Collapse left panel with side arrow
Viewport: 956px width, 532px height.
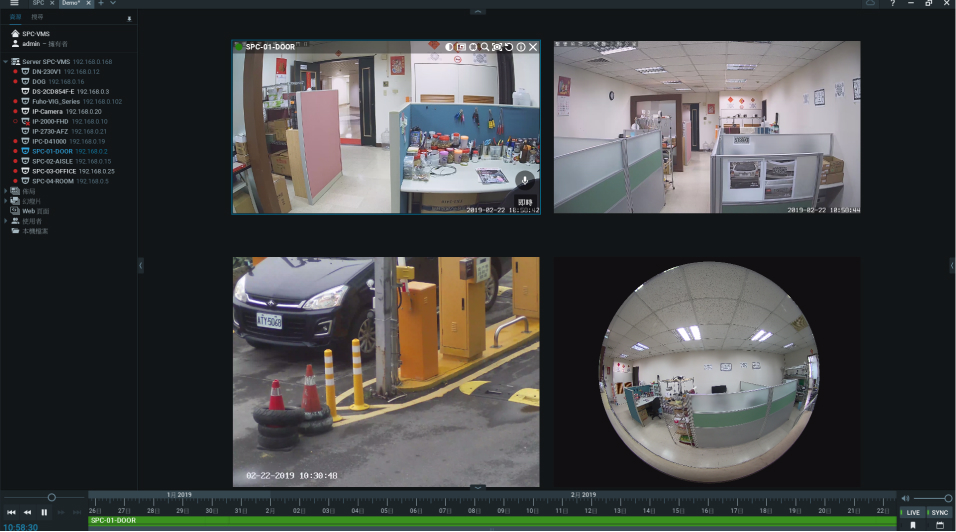pos(140,265)
